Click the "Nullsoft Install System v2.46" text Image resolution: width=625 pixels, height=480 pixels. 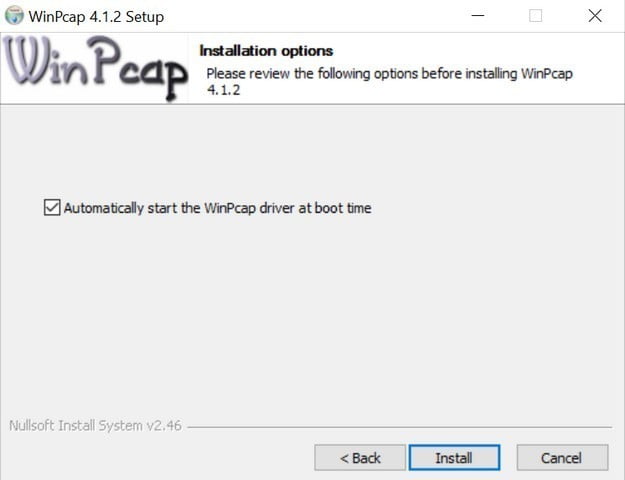pos(95,426)
